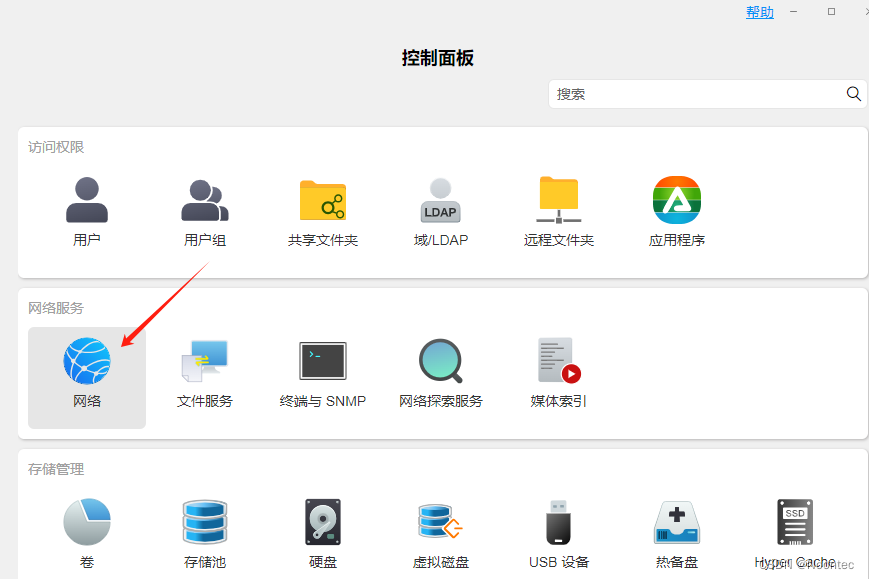
Task: Open the 用户组 (User Group) icon
Action: click(205, 200)
